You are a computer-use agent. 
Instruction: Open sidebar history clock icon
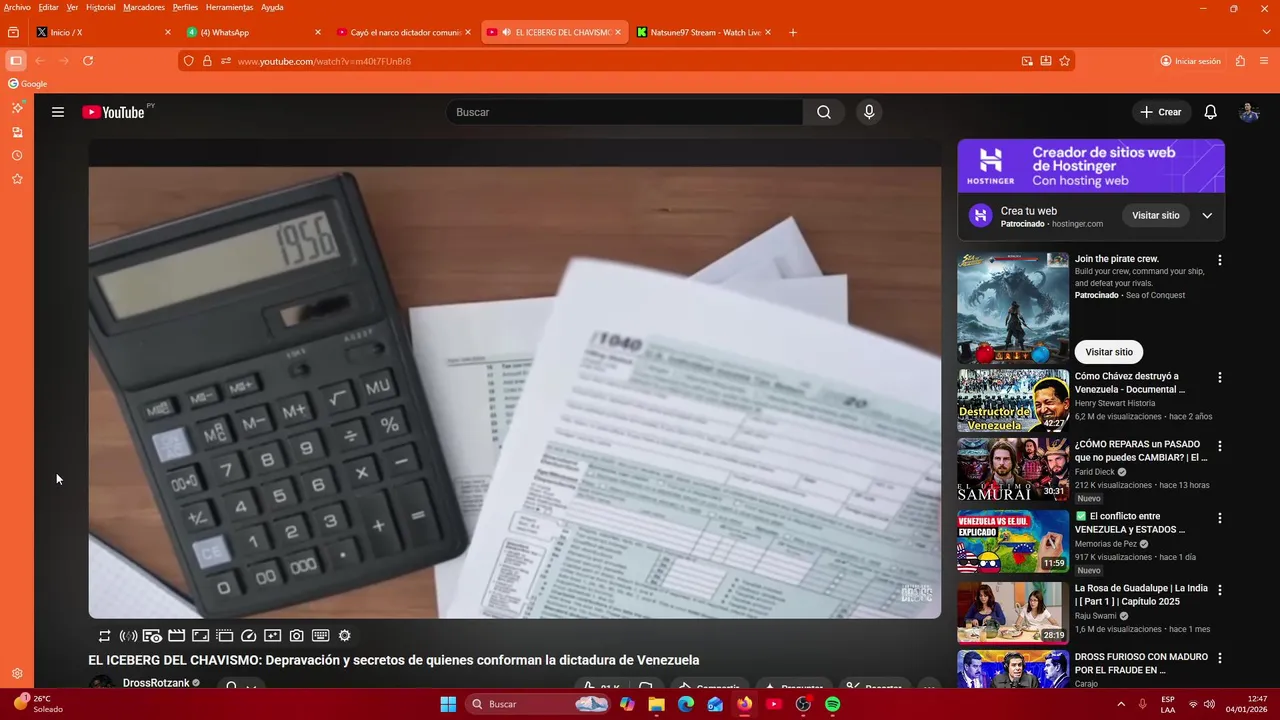tap(17, 156)
